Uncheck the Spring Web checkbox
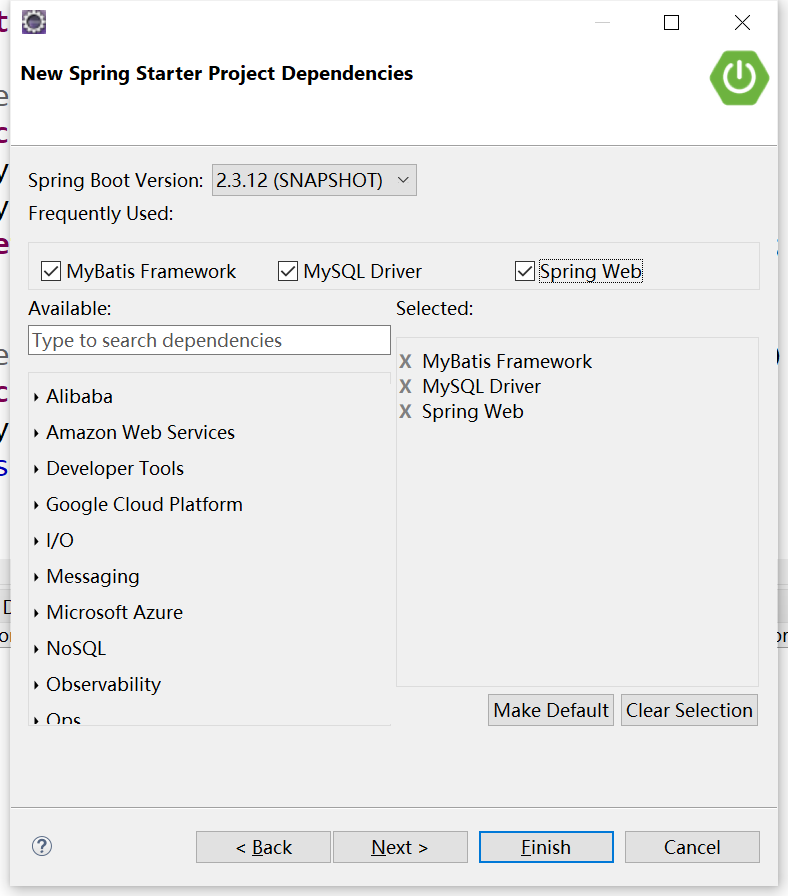The height and width of the screenshot is (896, 788). (525, 271)
